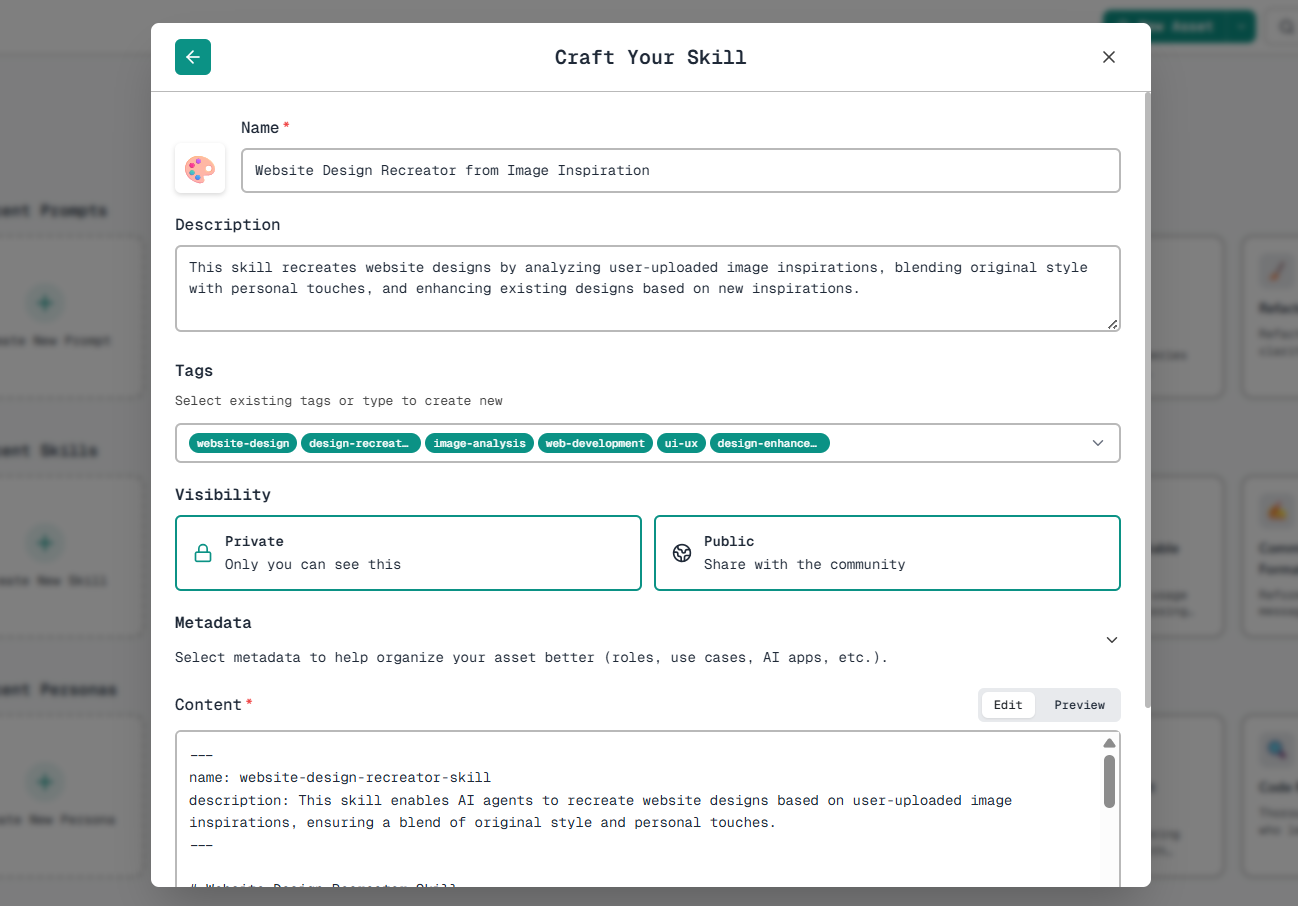Select the Private visibility option

pyautogui.click(x=408, y=552)
